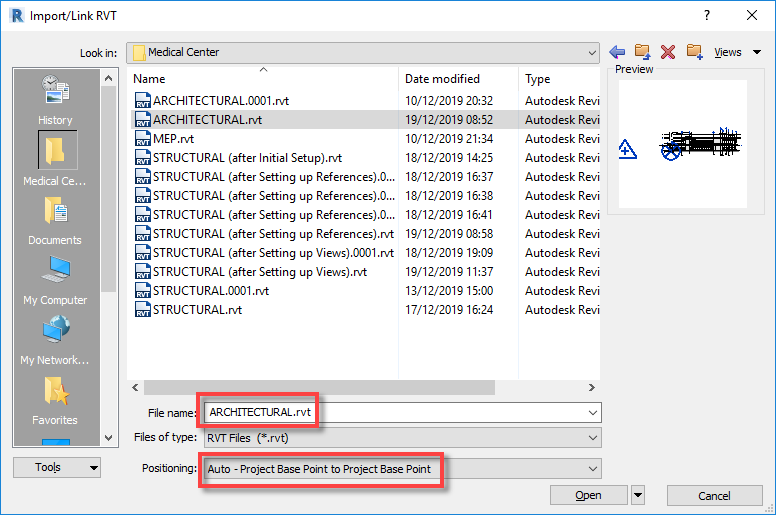The width and height of the screenshot is (776, 515).
Task: Select file ARCHITECTURAL.0001.rvt
Action: coord(221,101)
